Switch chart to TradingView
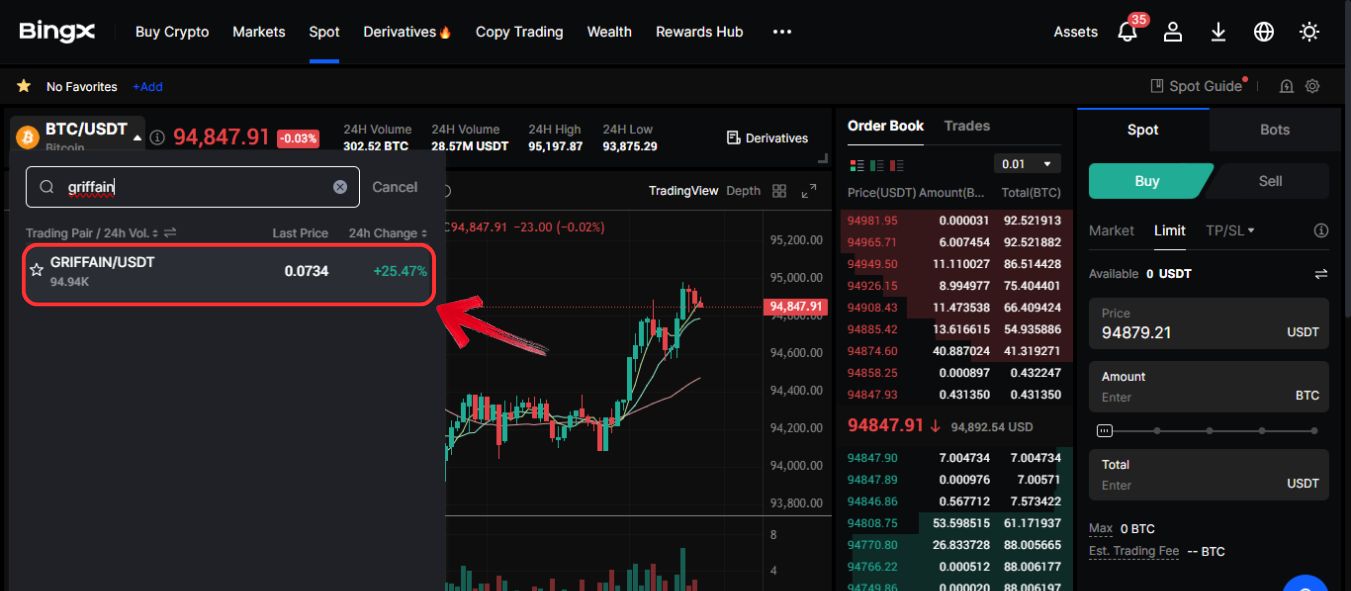 coord(683,191)
